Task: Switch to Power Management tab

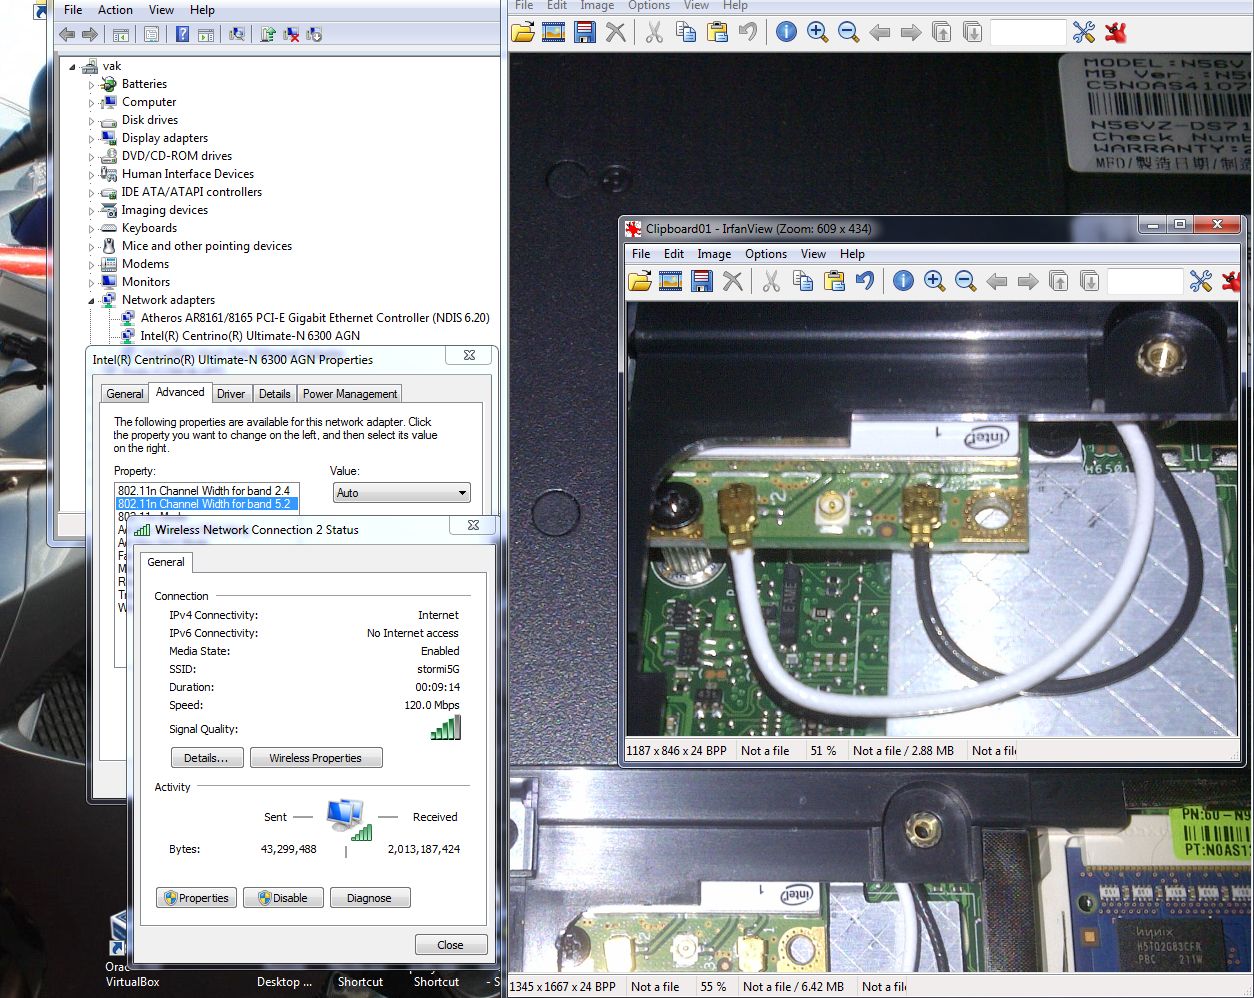Action: point(350,394)
